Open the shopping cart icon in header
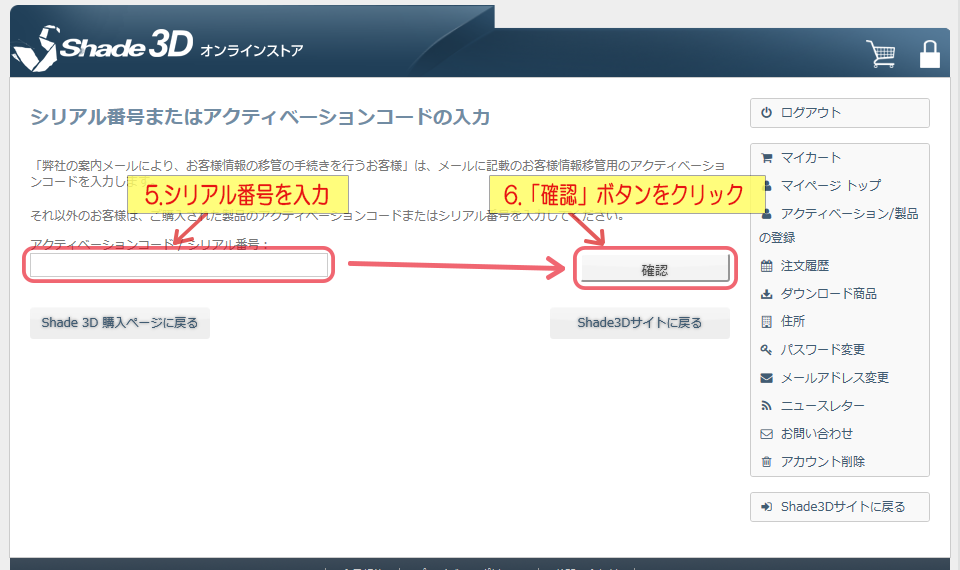Image resolution: width=960 pixels, height=570 pixels. click(881, 54)
